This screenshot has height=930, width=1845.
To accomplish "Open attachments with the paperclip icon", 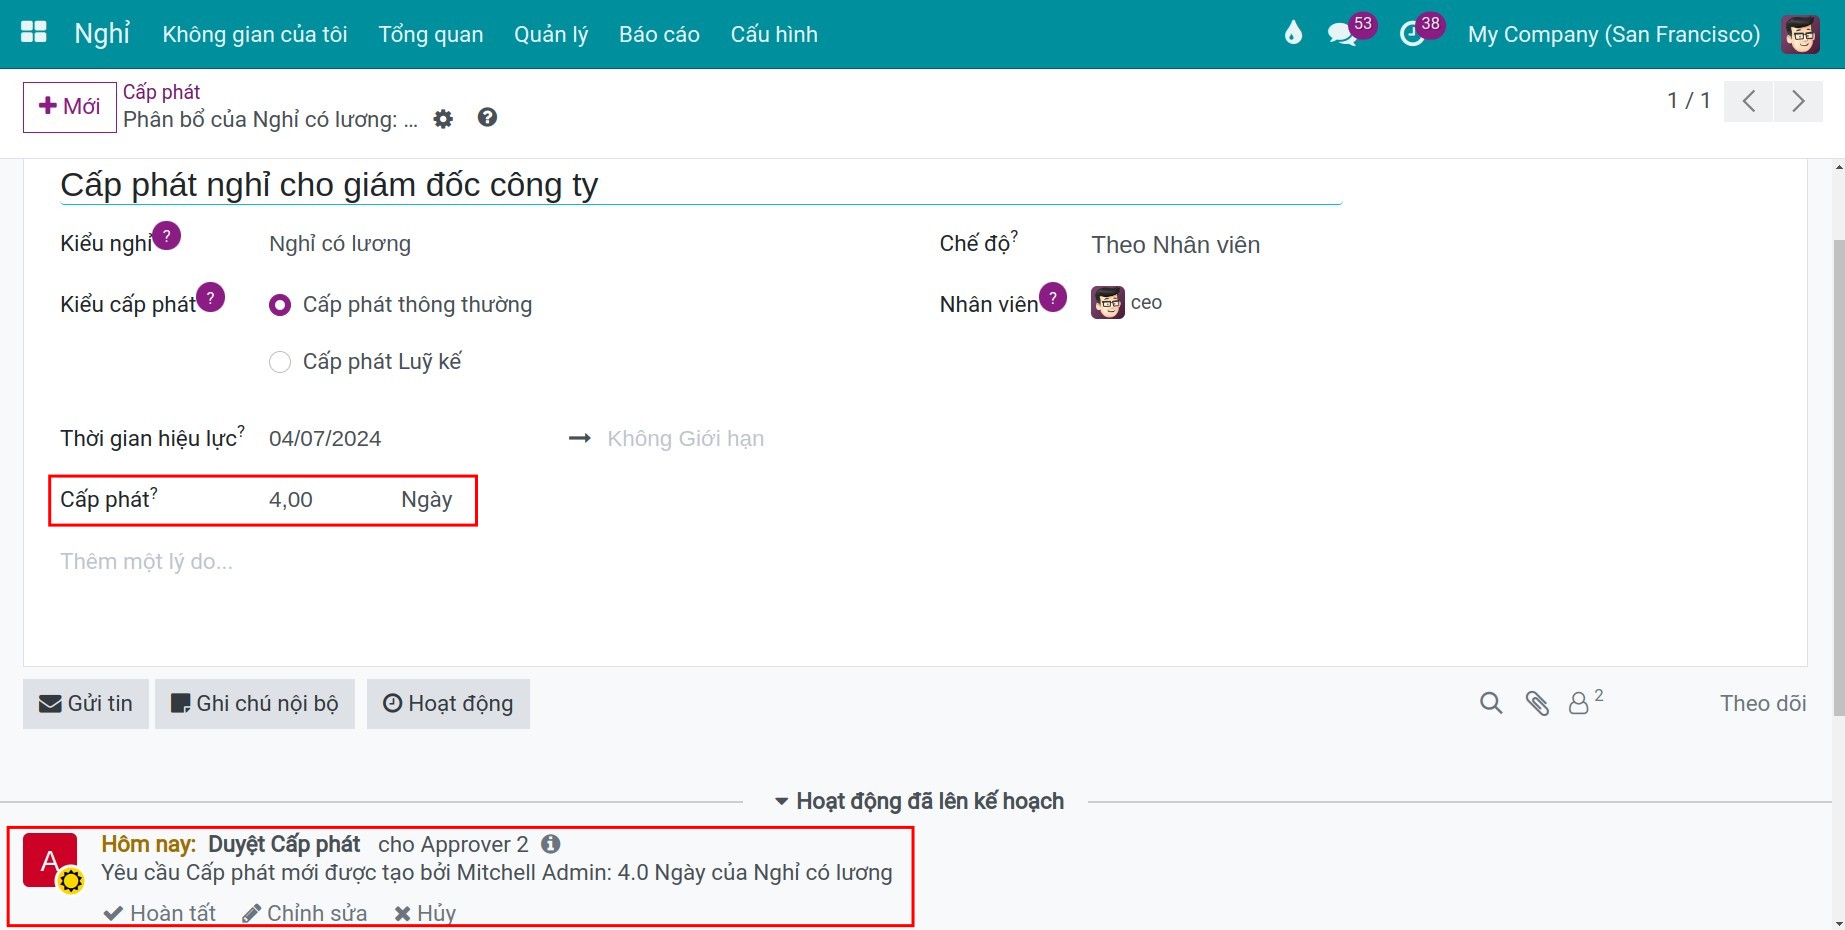I will coord(1537,703).
